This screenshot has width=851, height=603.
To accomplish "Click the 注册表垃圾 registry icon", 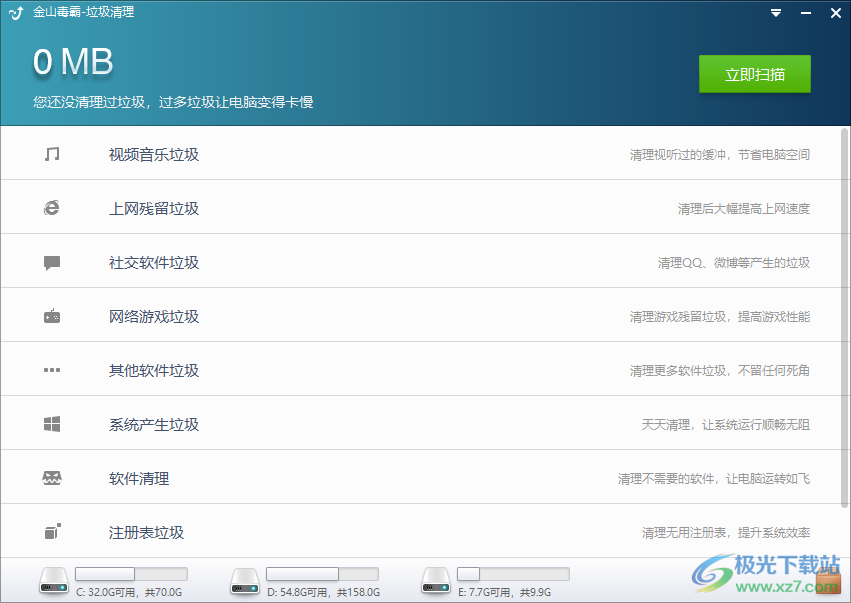I will pyautogui.click(x=53, y=531).
